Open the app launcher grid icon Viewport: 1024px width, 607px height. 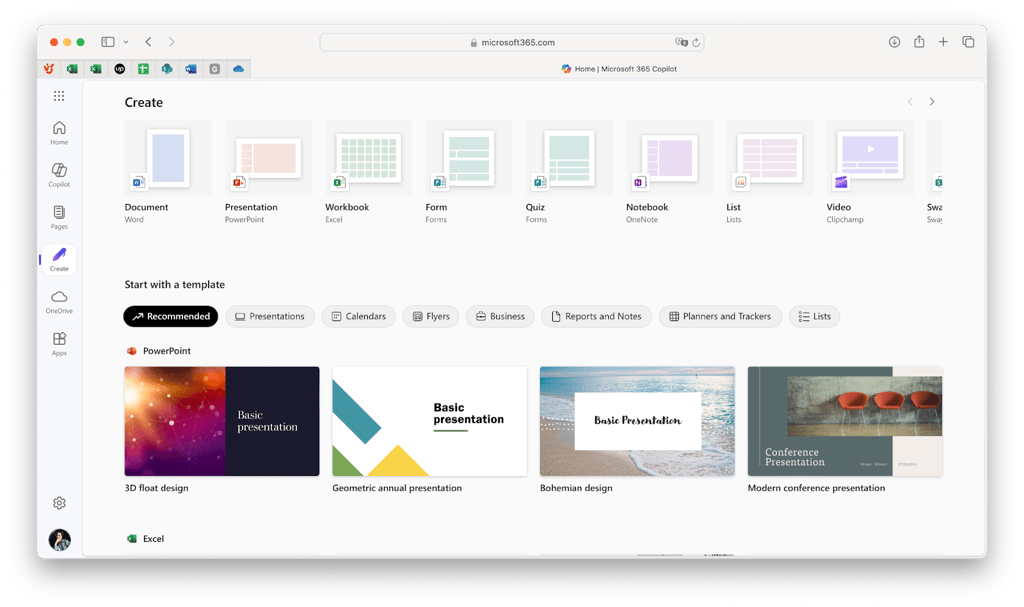[x=59, y=96]
